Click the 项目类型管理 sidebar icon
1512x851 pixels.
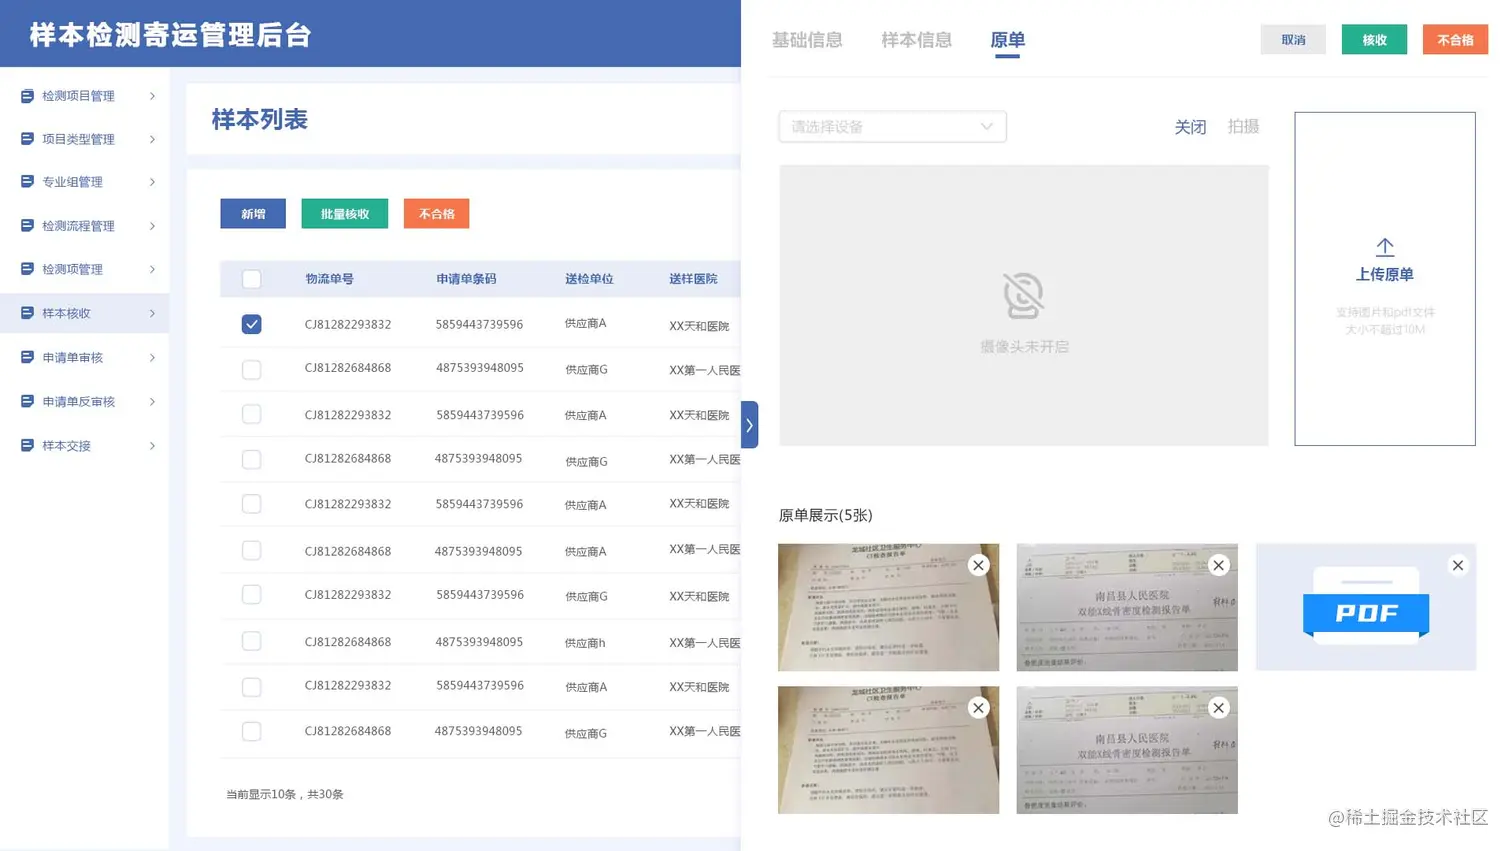(x=27, y=139)
